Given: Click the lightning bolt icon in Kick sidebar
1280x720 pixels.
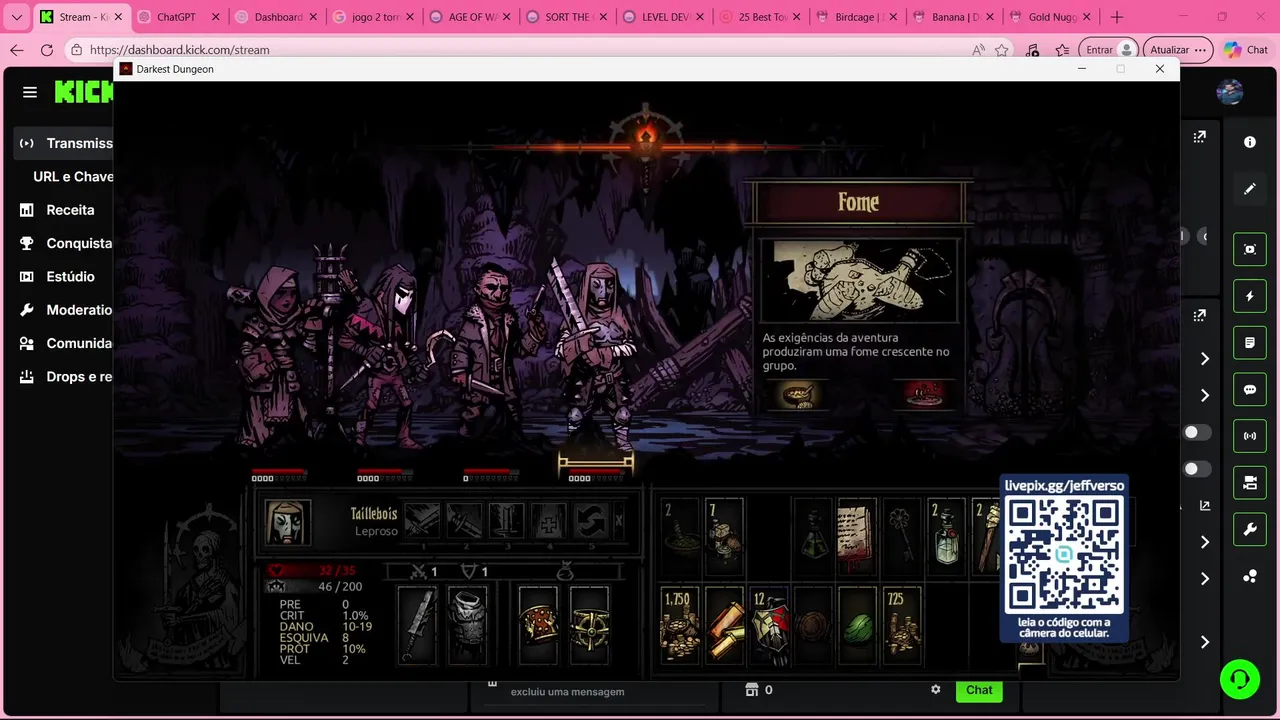Looking at the screenshot, I should [x=1250, y=296].
